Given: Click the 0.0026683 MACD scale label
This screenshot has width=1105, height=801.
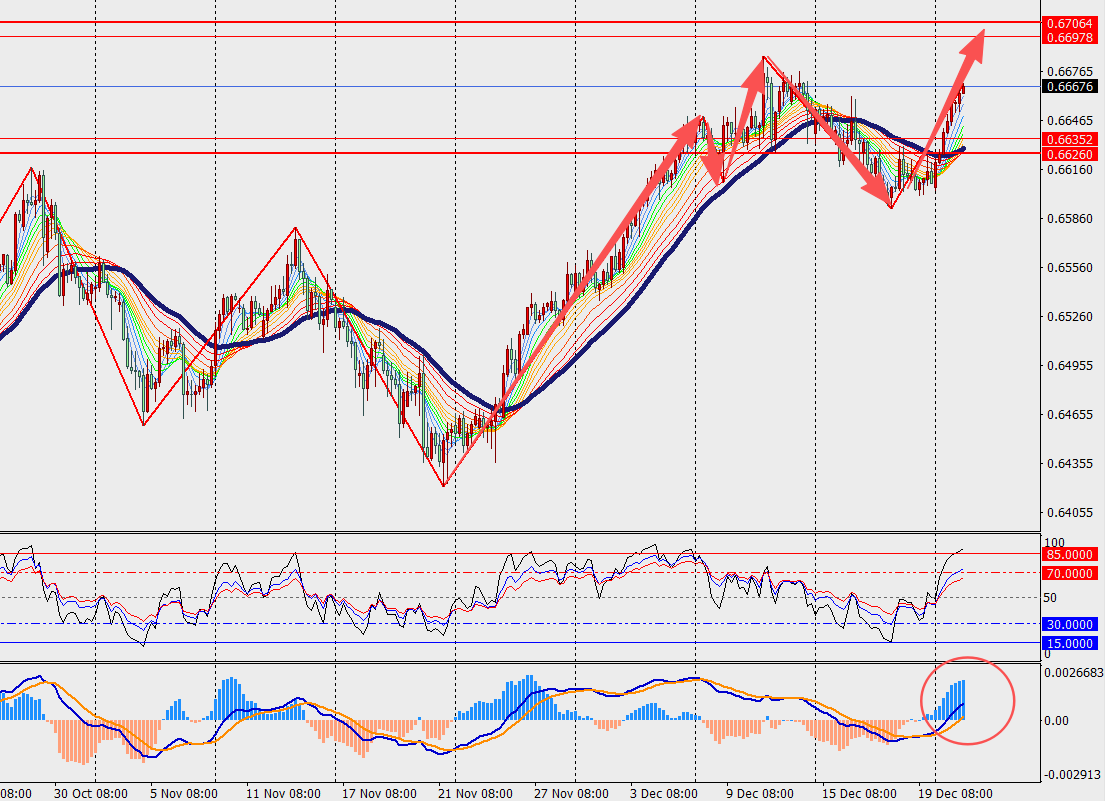Looking at the screenshot, I should (x=1072, y=673).
